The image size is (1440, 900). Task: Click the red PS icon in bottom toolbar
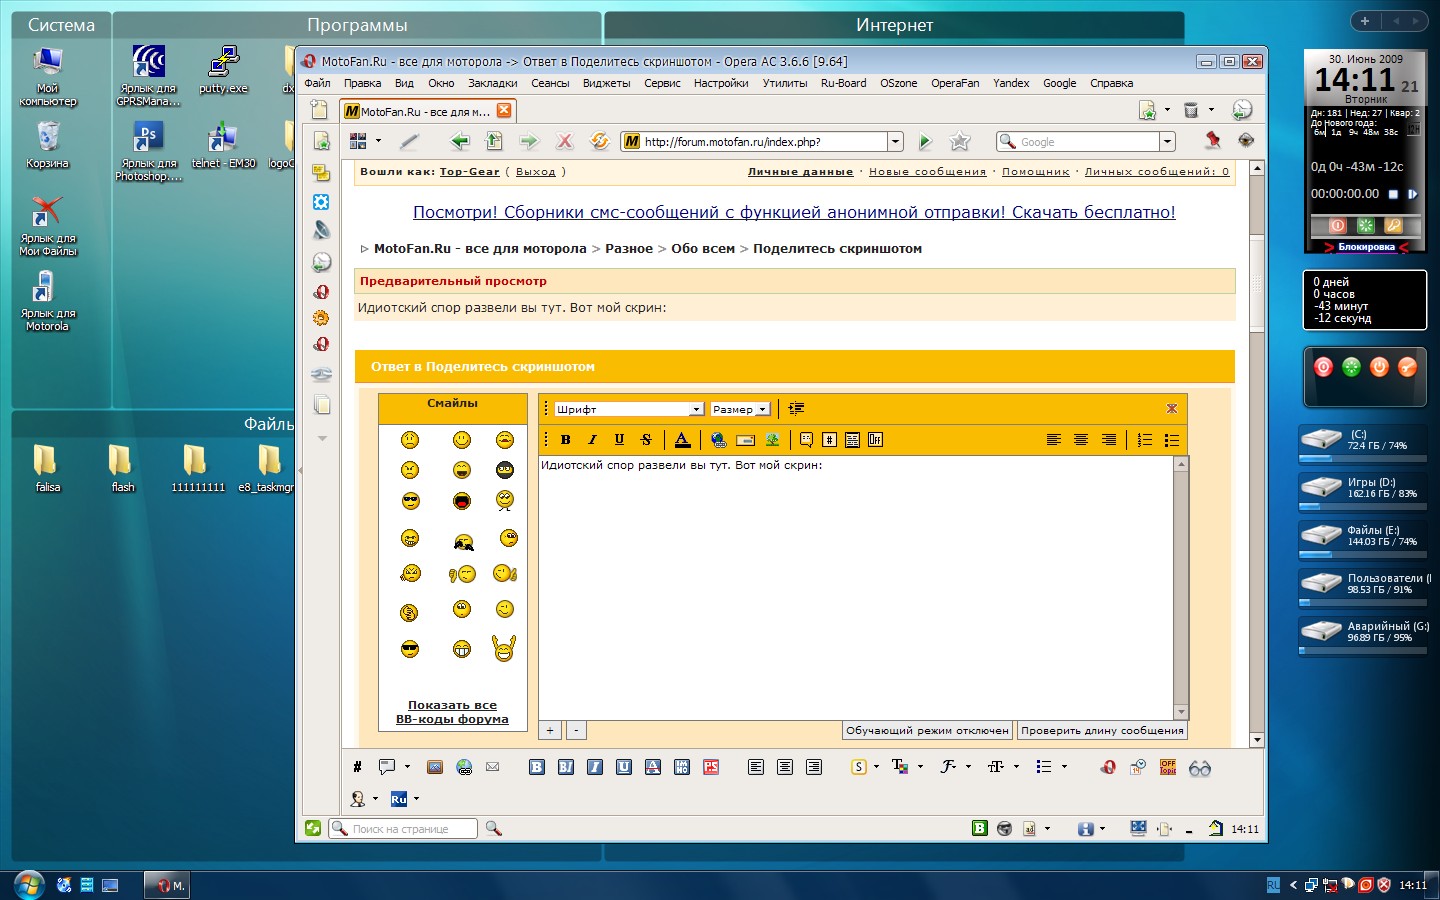(x=711, y=767)
